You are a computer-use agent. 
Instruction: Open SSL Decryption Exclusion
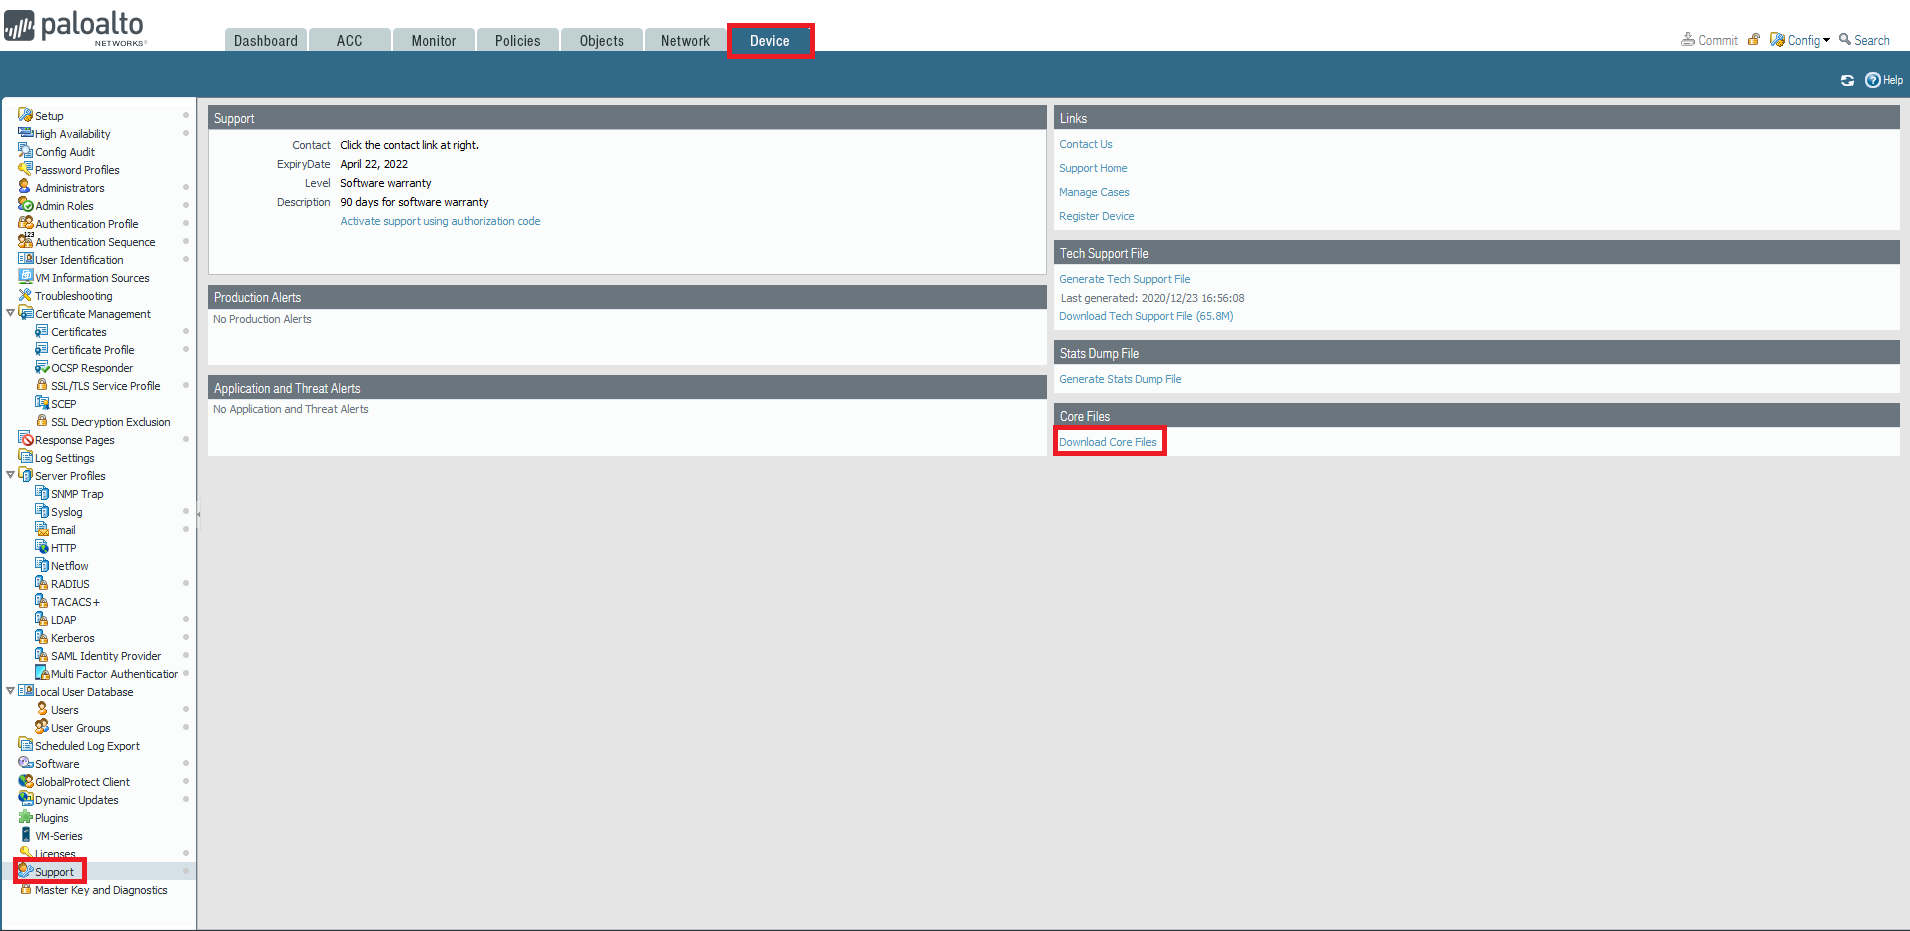[111, 422]
